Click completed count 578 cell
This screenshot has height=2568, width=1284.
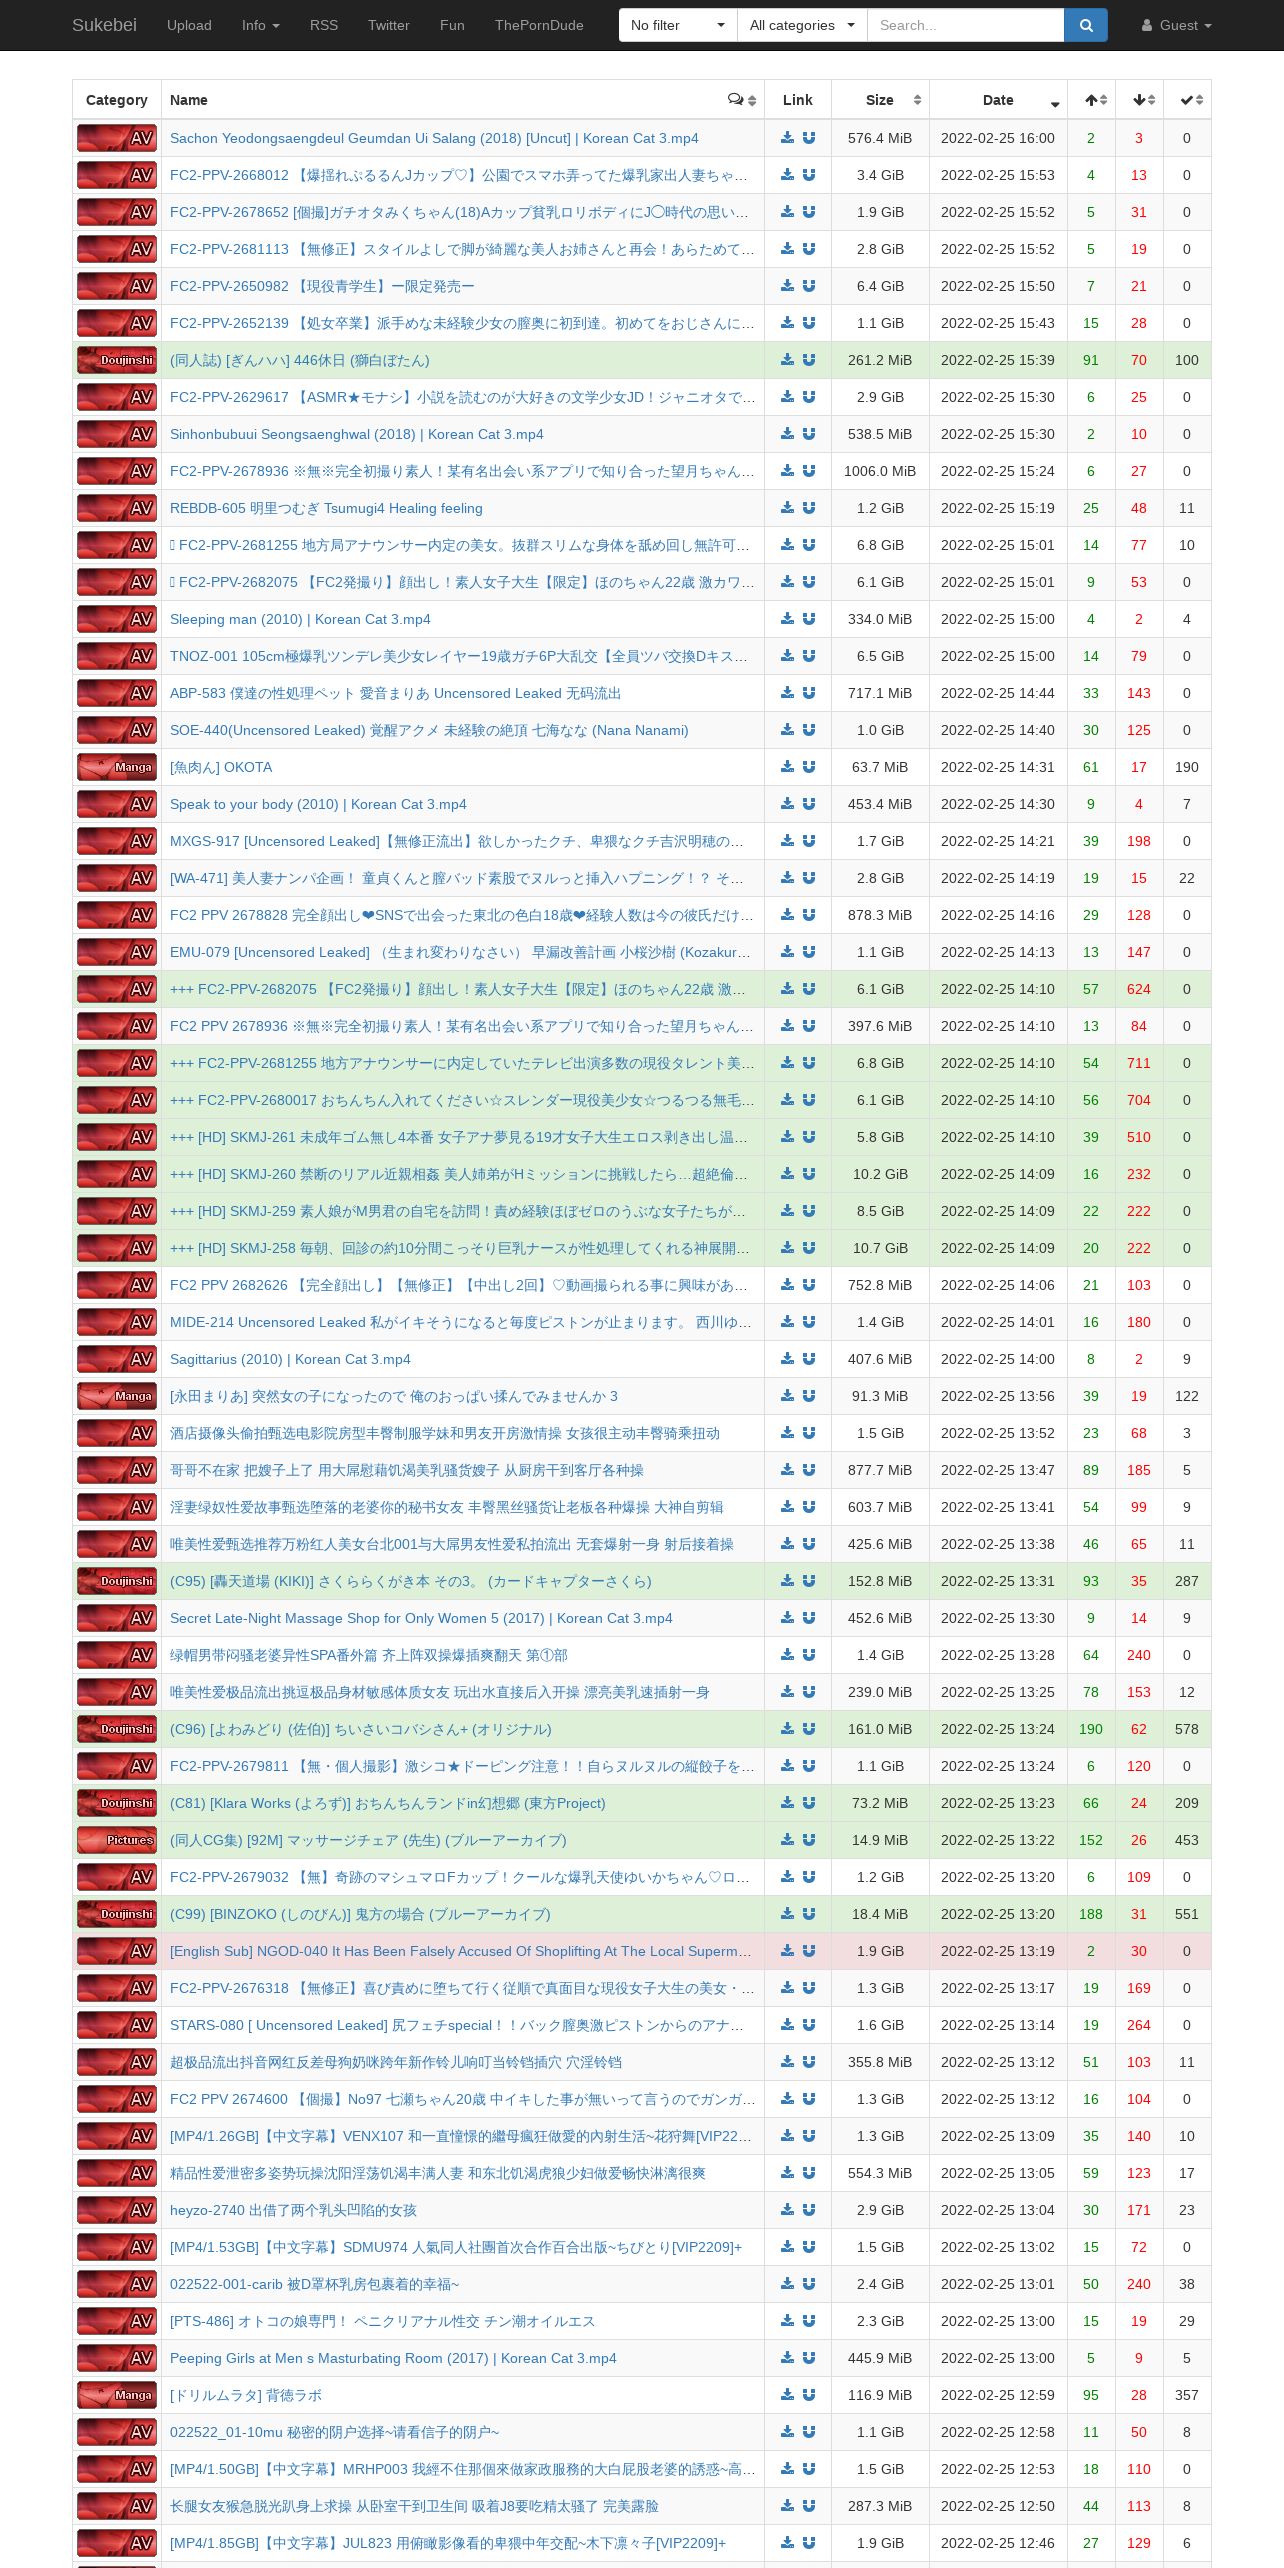pyautogui.click(x=1187, y=1729)
